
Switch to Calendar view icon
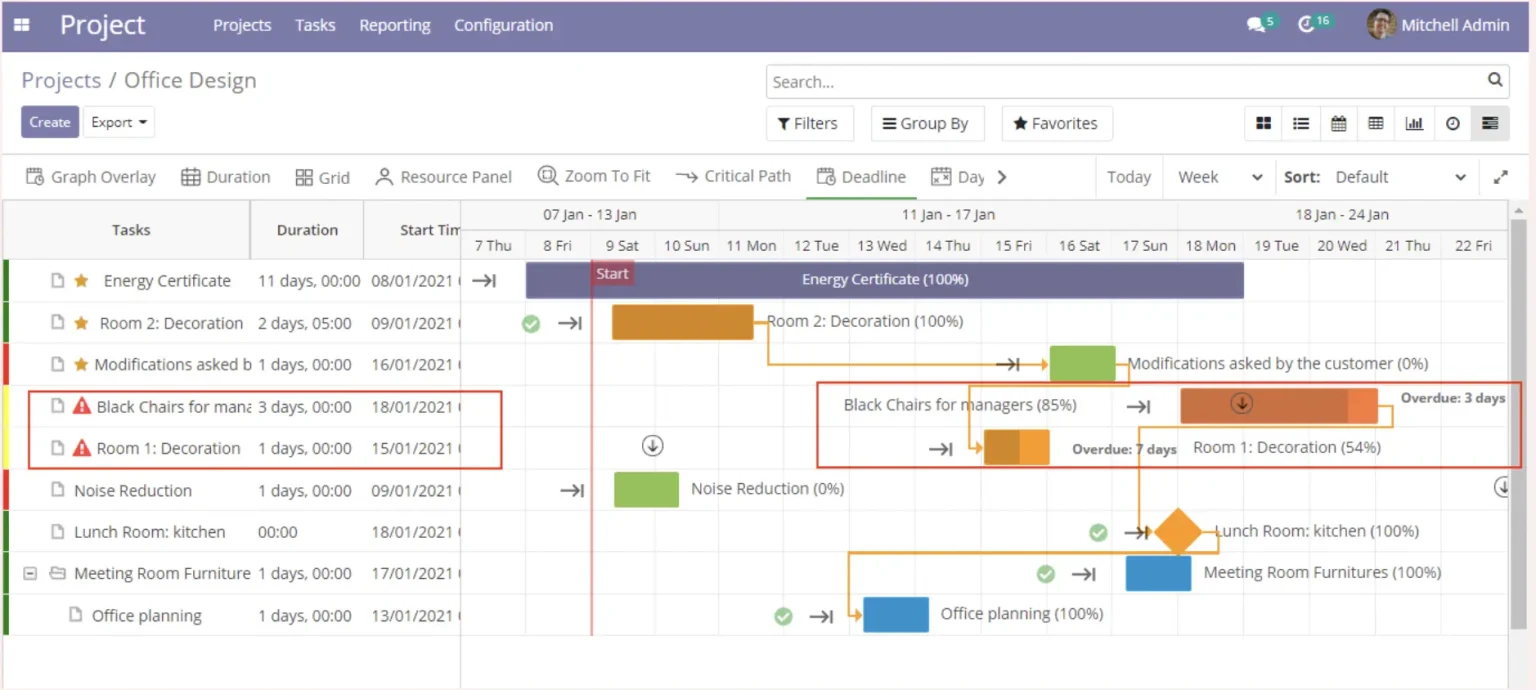click(x=1338, y=123)
